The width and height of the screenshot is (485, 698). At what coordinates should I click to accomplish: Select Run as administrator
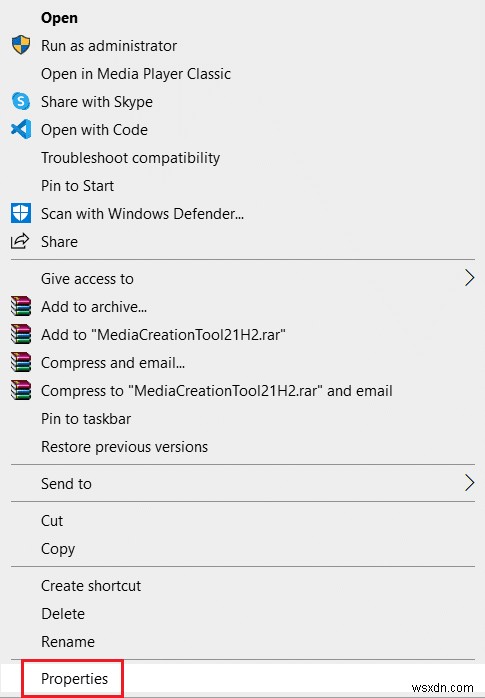pos(109,46)
